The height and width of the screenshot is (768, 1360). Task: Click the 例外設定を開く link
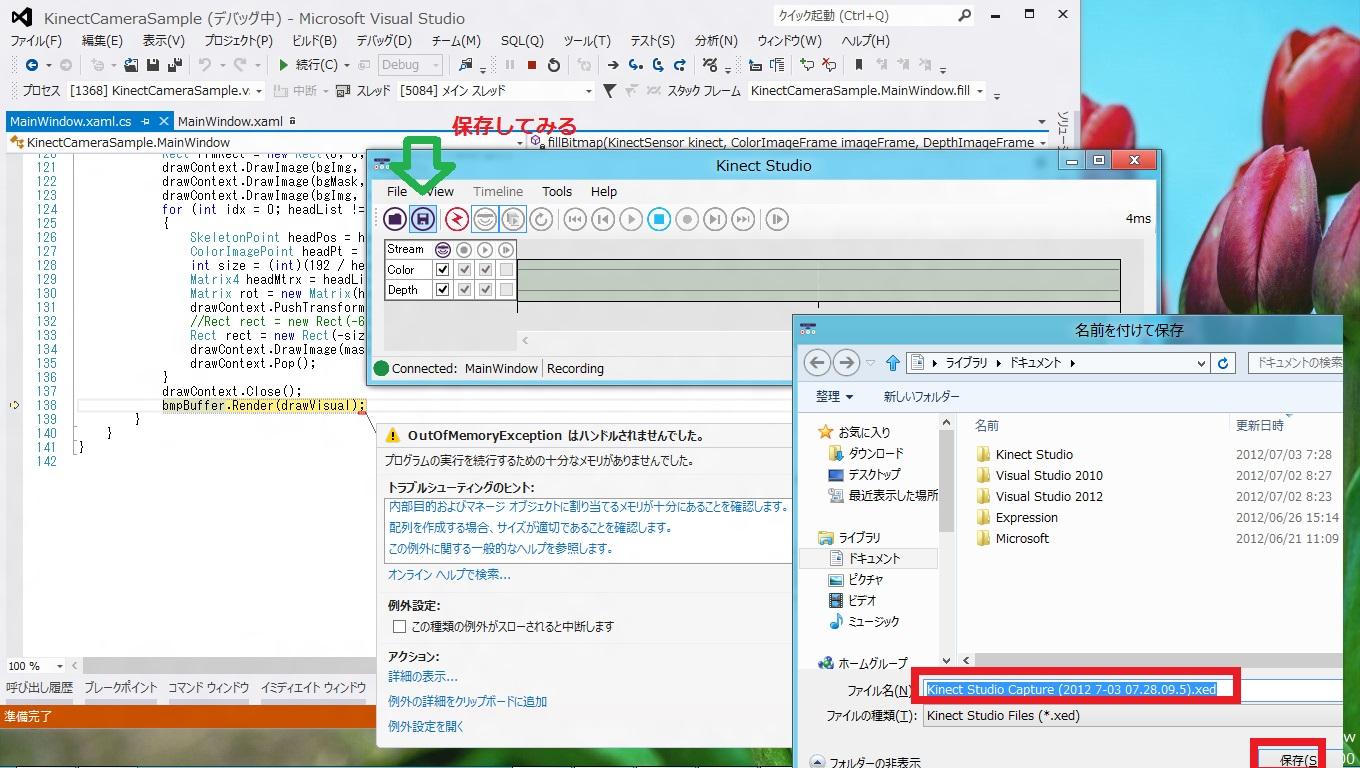(426, 727)
